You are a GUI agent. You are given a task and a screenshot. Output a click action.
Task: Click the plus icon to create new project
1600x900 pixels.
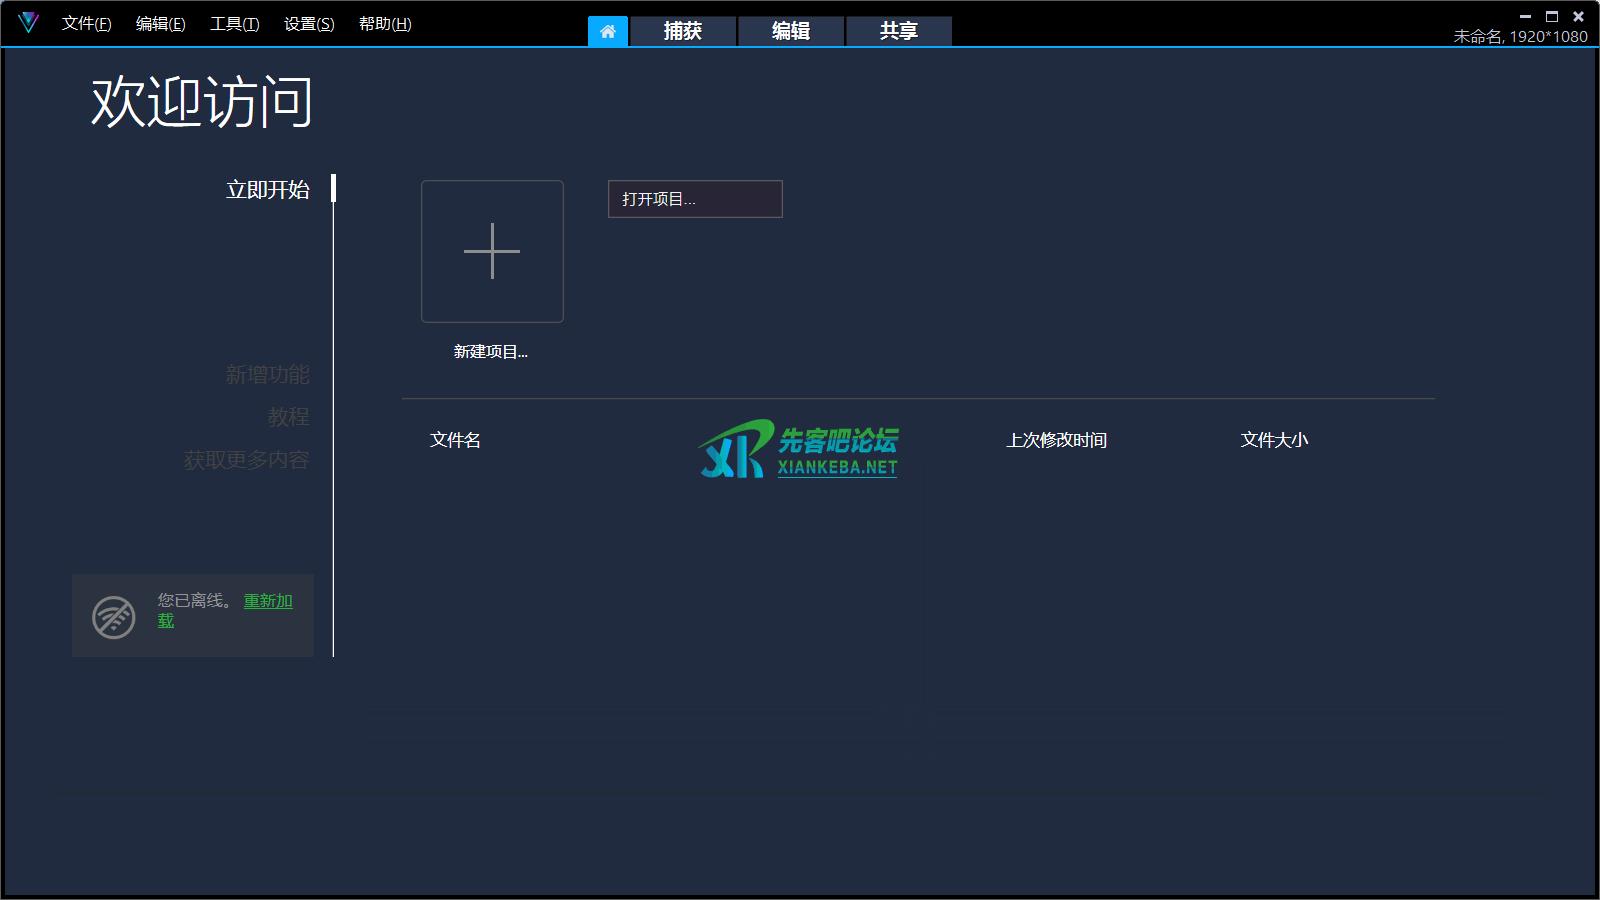[492, 251]
